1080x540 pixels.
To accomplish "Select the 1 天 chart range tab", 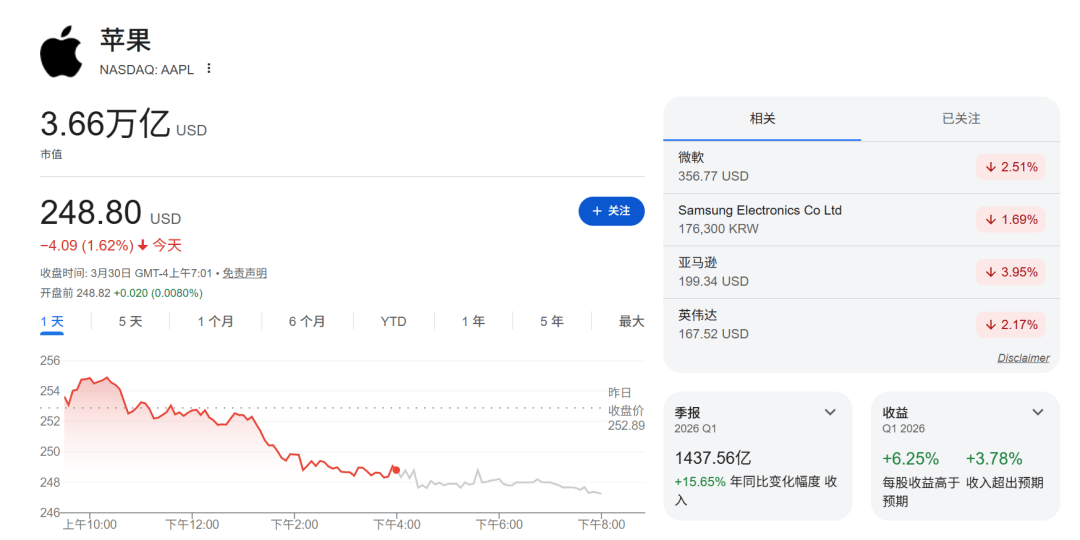I will (x=52, y=321).
